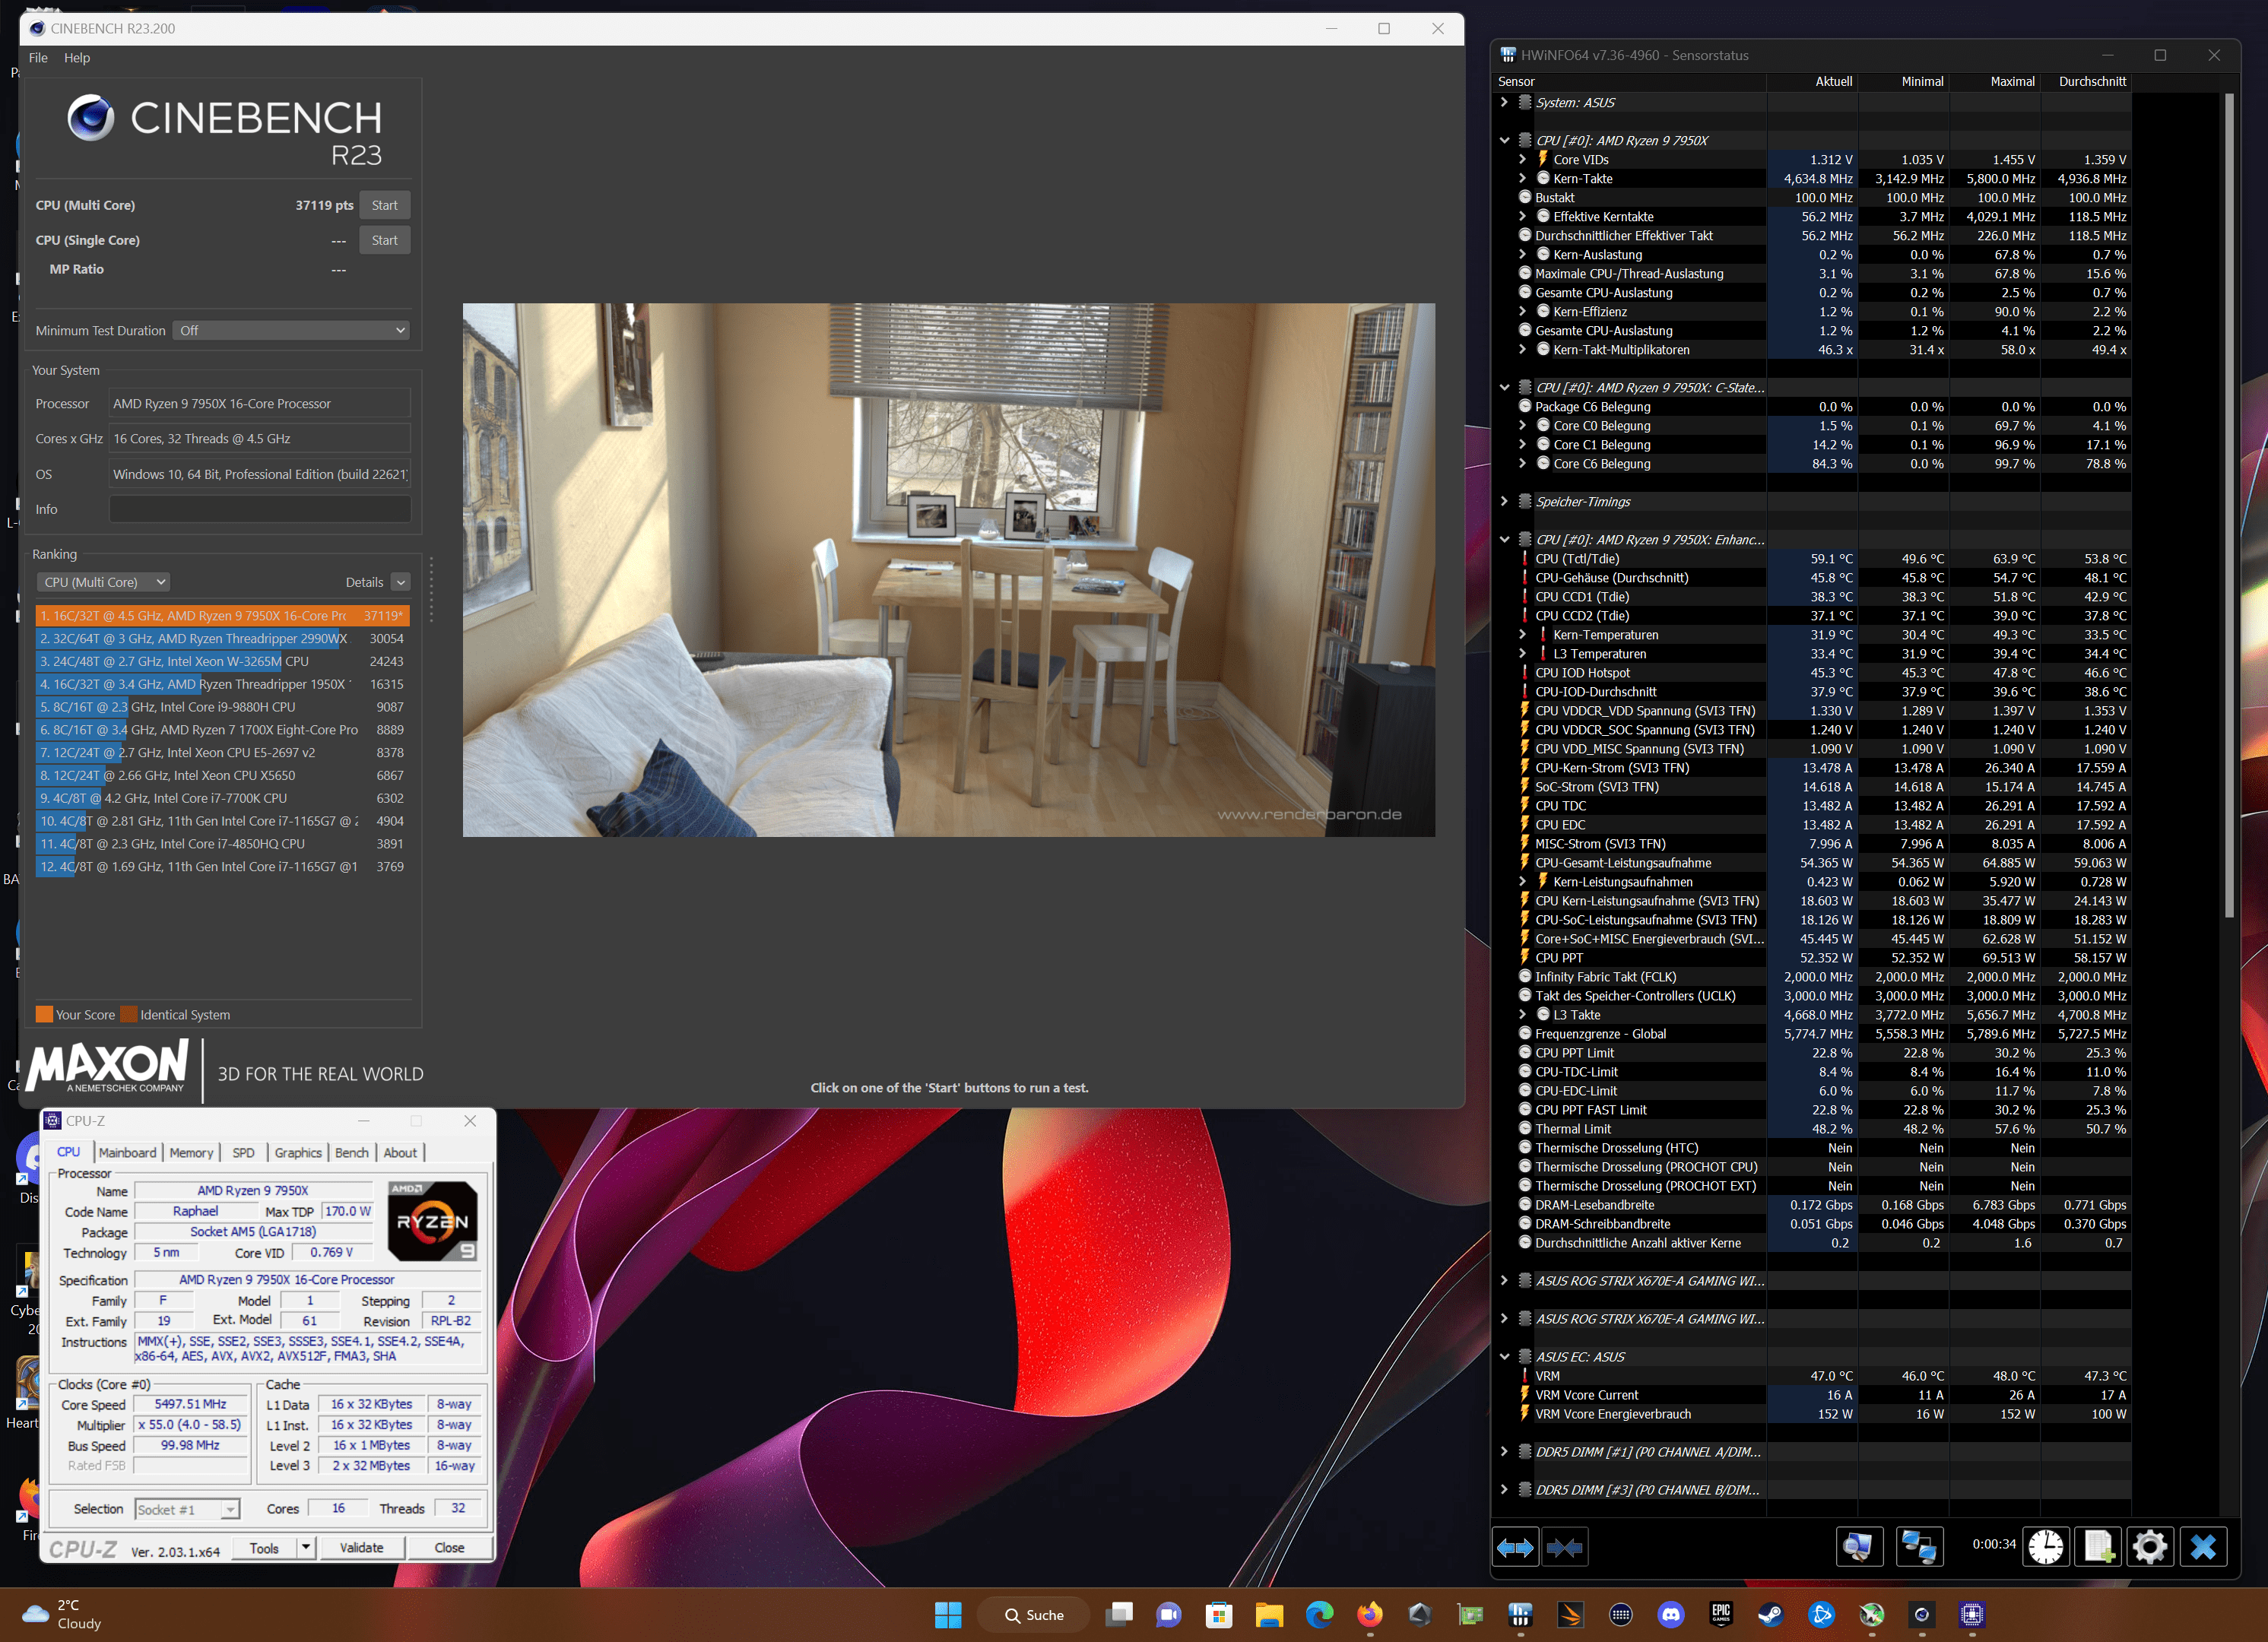Switch to the SPD tab in CPU-Z
The height and width of the screenshot is (1642, 2268).
pos(243,1152)
